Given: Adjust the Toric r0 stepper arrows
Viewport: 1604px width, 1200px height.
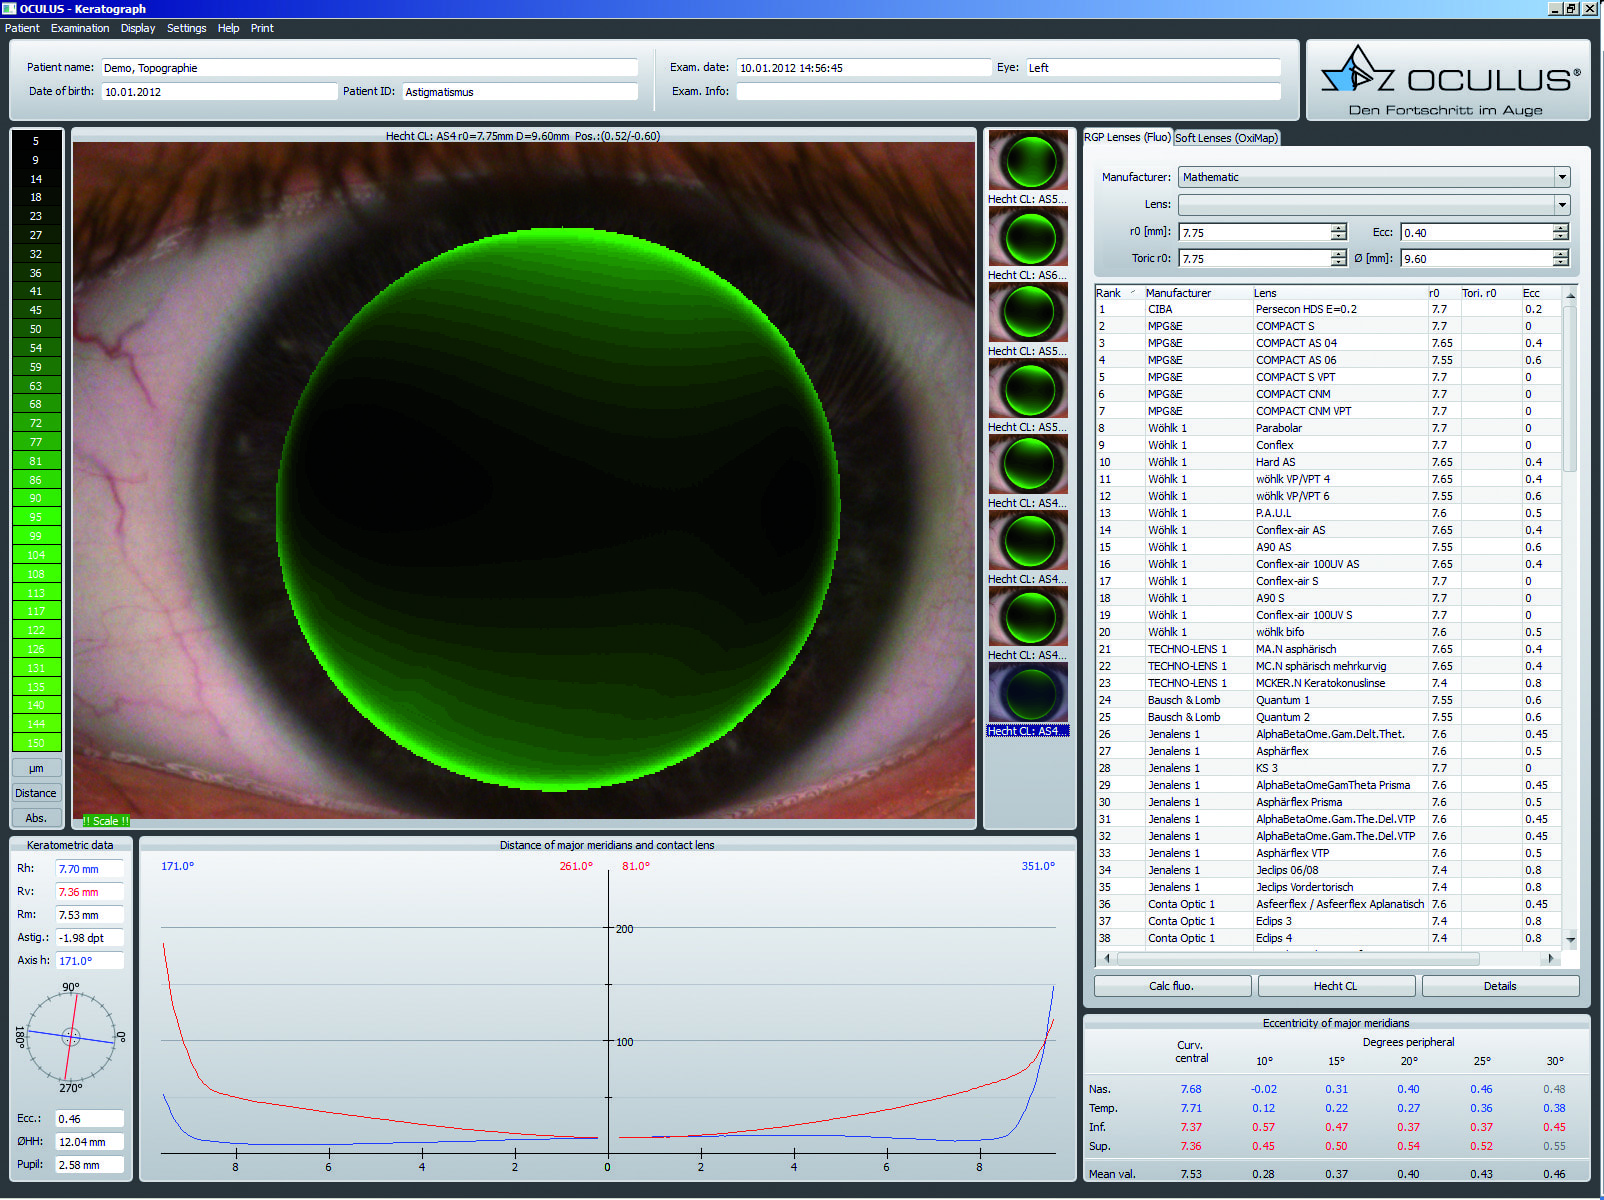Looking at the screenshot, I should pyautogui.click(x=1339, y=258).
